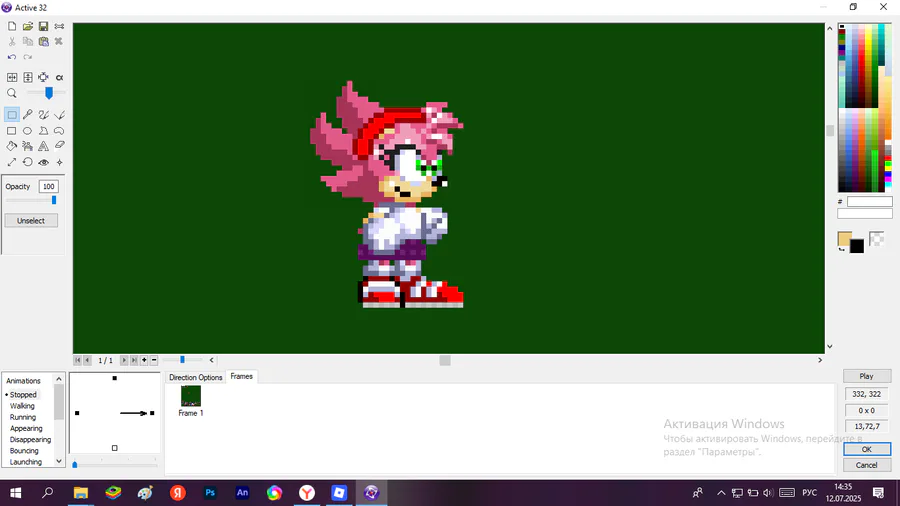Viewport: 900px width, 506px height.
Task: Toggle the View hot spot eye
Action: (44, 162)
